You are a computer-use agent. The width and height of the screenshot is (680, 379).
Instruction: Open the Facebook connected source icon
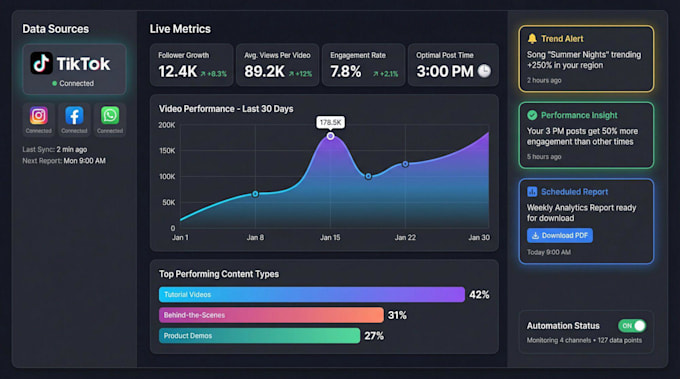[74, 116]
